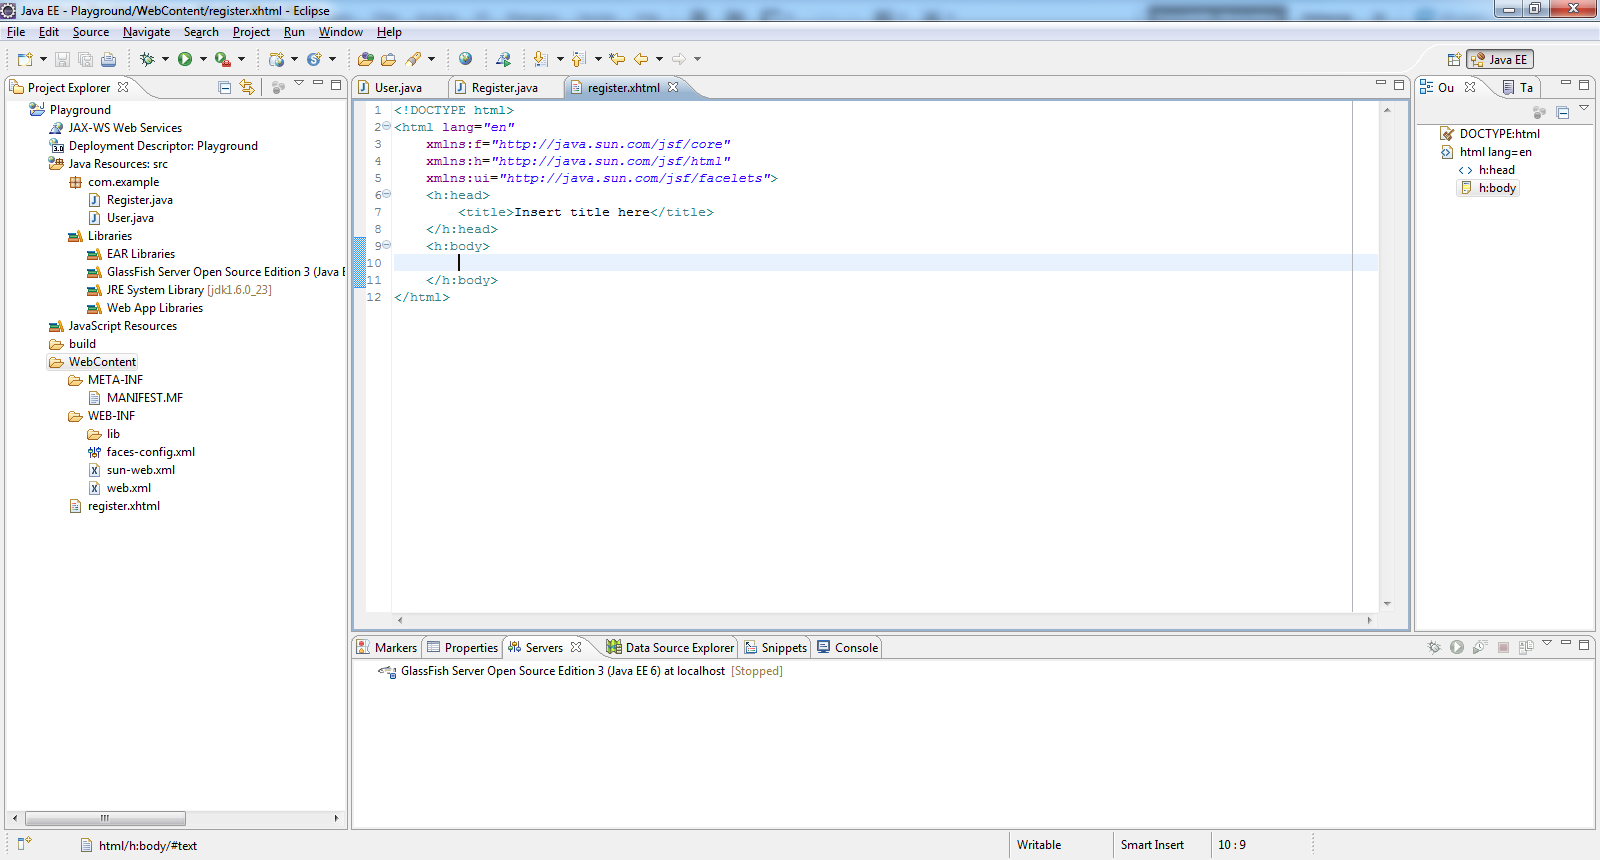The image size is (1600, 860).
Task: Open the New wizard dropdown arrow
Action: pyautogui.click(x=43, y=59)
